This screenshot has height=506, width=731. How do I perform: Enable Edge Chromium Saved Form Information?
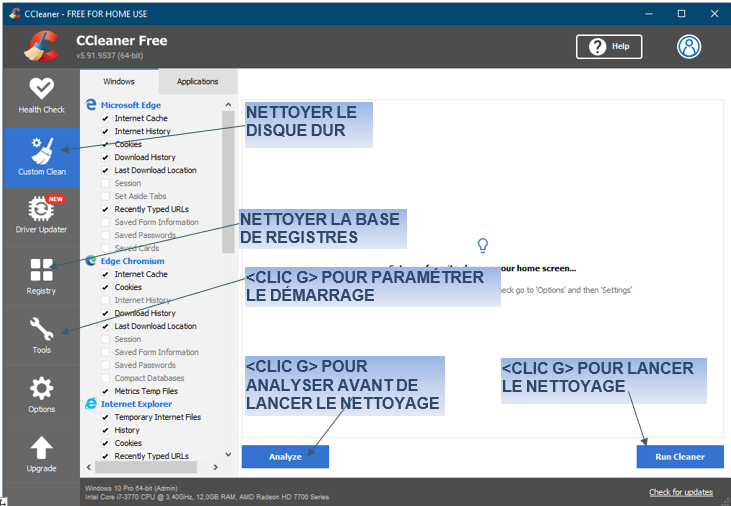tap(105, 352)
